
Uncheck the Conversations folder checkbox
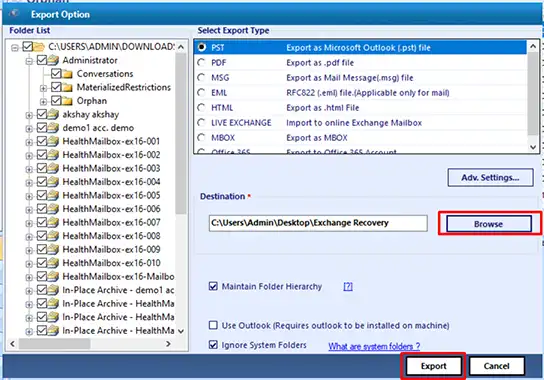pos(56,74)
